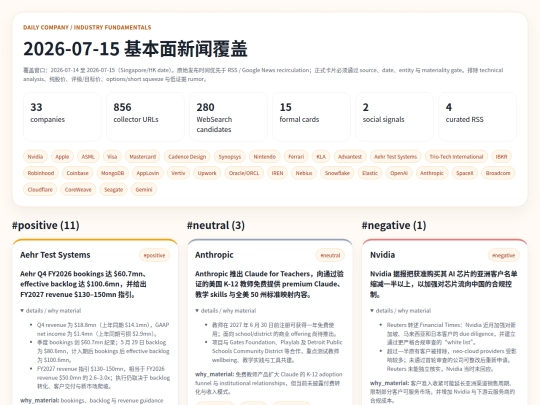The height and width of the screenshot is (405, 540).
Task: Click the ASML tag
Action: [88, 157]
